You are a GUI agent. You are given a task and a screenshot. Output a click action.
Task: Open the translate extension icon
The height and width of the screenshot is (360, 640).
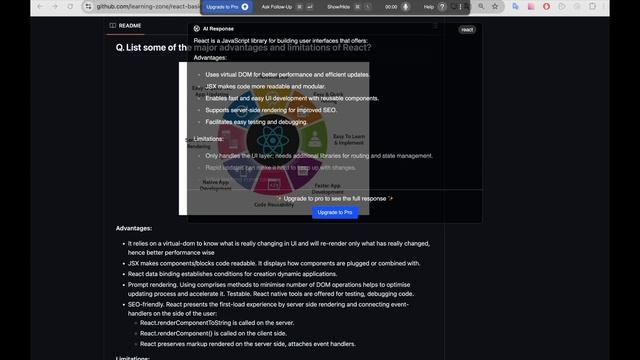coord(515,7)
